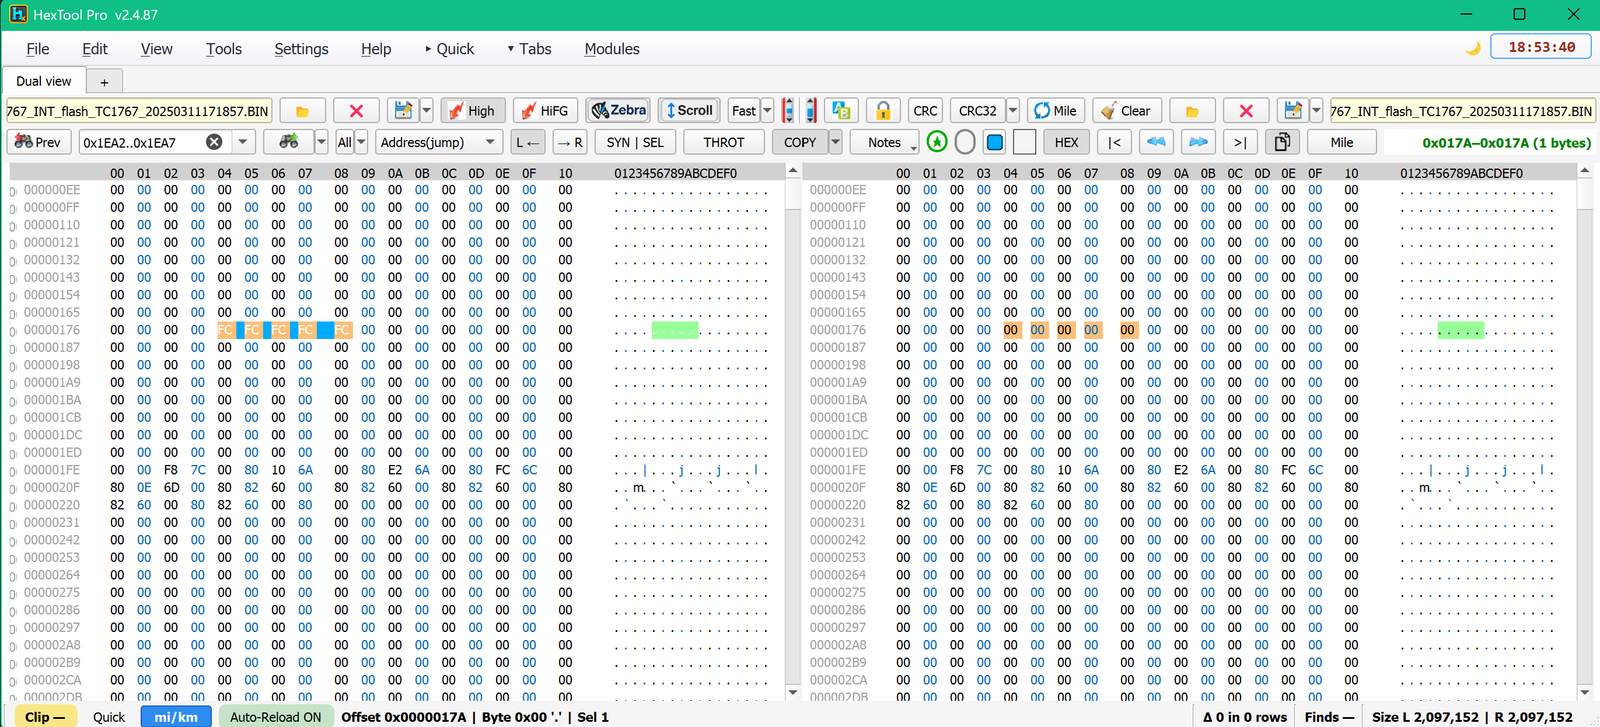Viewport: 1600px width, 727px height.
Task: Click the blue-red sync bar icon left of A/B
Action: click(x=799, y=111)
